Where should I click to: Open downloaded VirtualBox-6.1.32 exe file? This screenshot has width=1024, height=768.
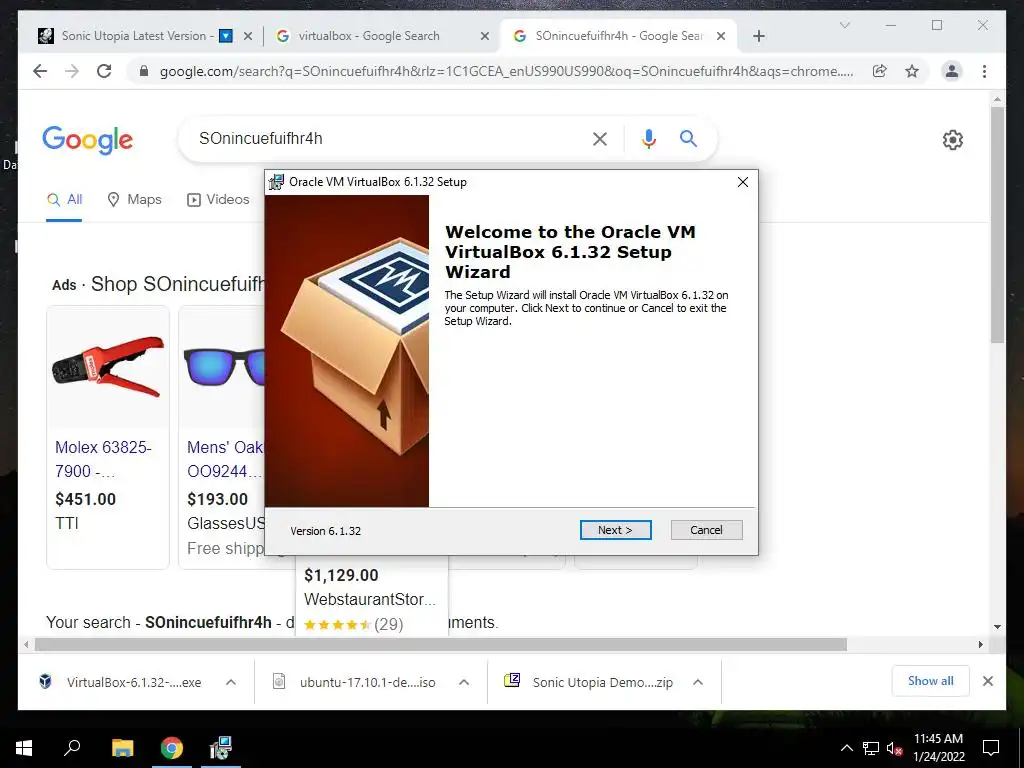point(121,682)
